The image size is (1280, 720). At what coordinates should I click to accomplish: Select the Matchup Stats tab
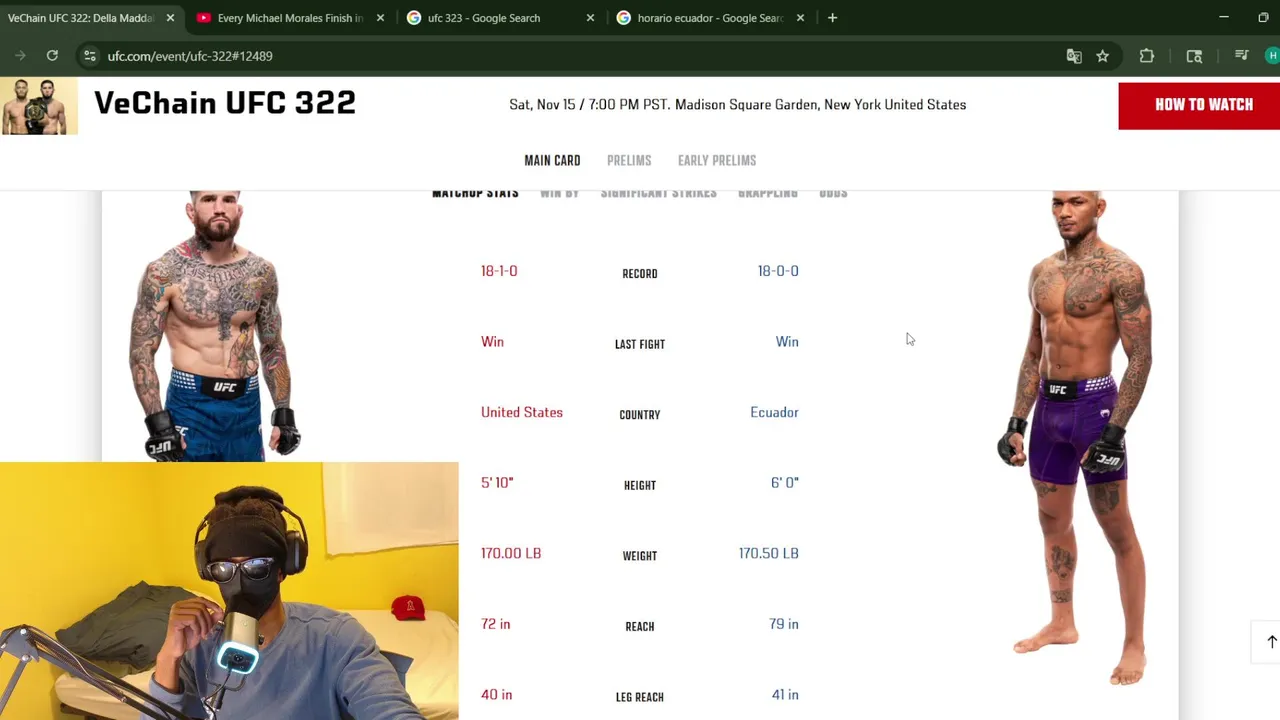475,193
